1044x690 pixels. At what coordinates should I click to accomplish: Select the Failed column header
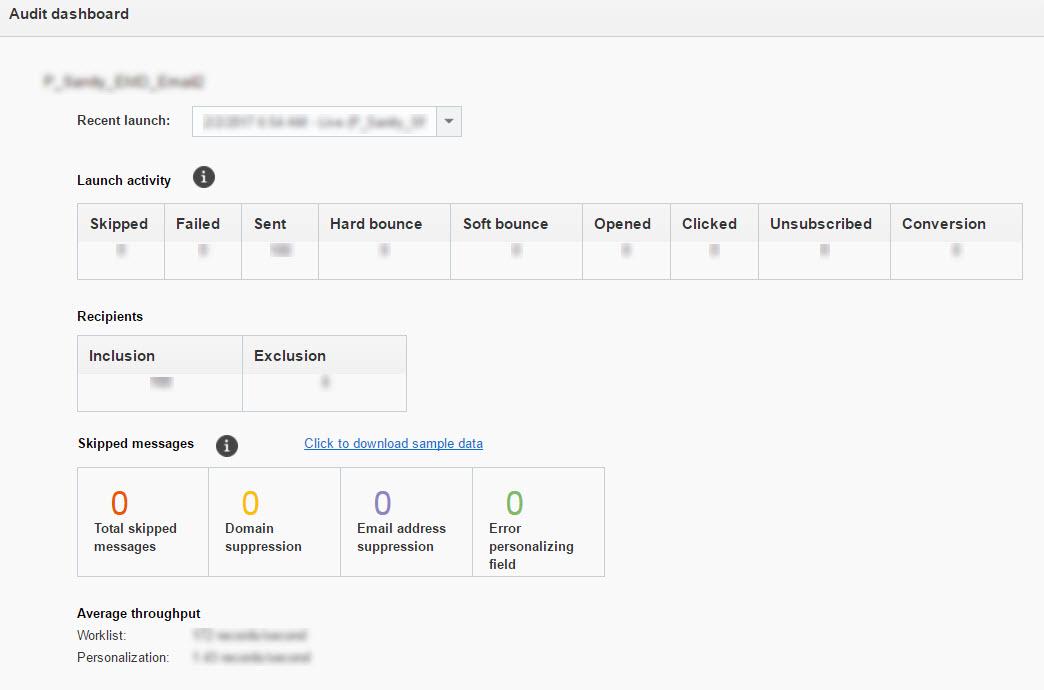(x=198, y=224)
